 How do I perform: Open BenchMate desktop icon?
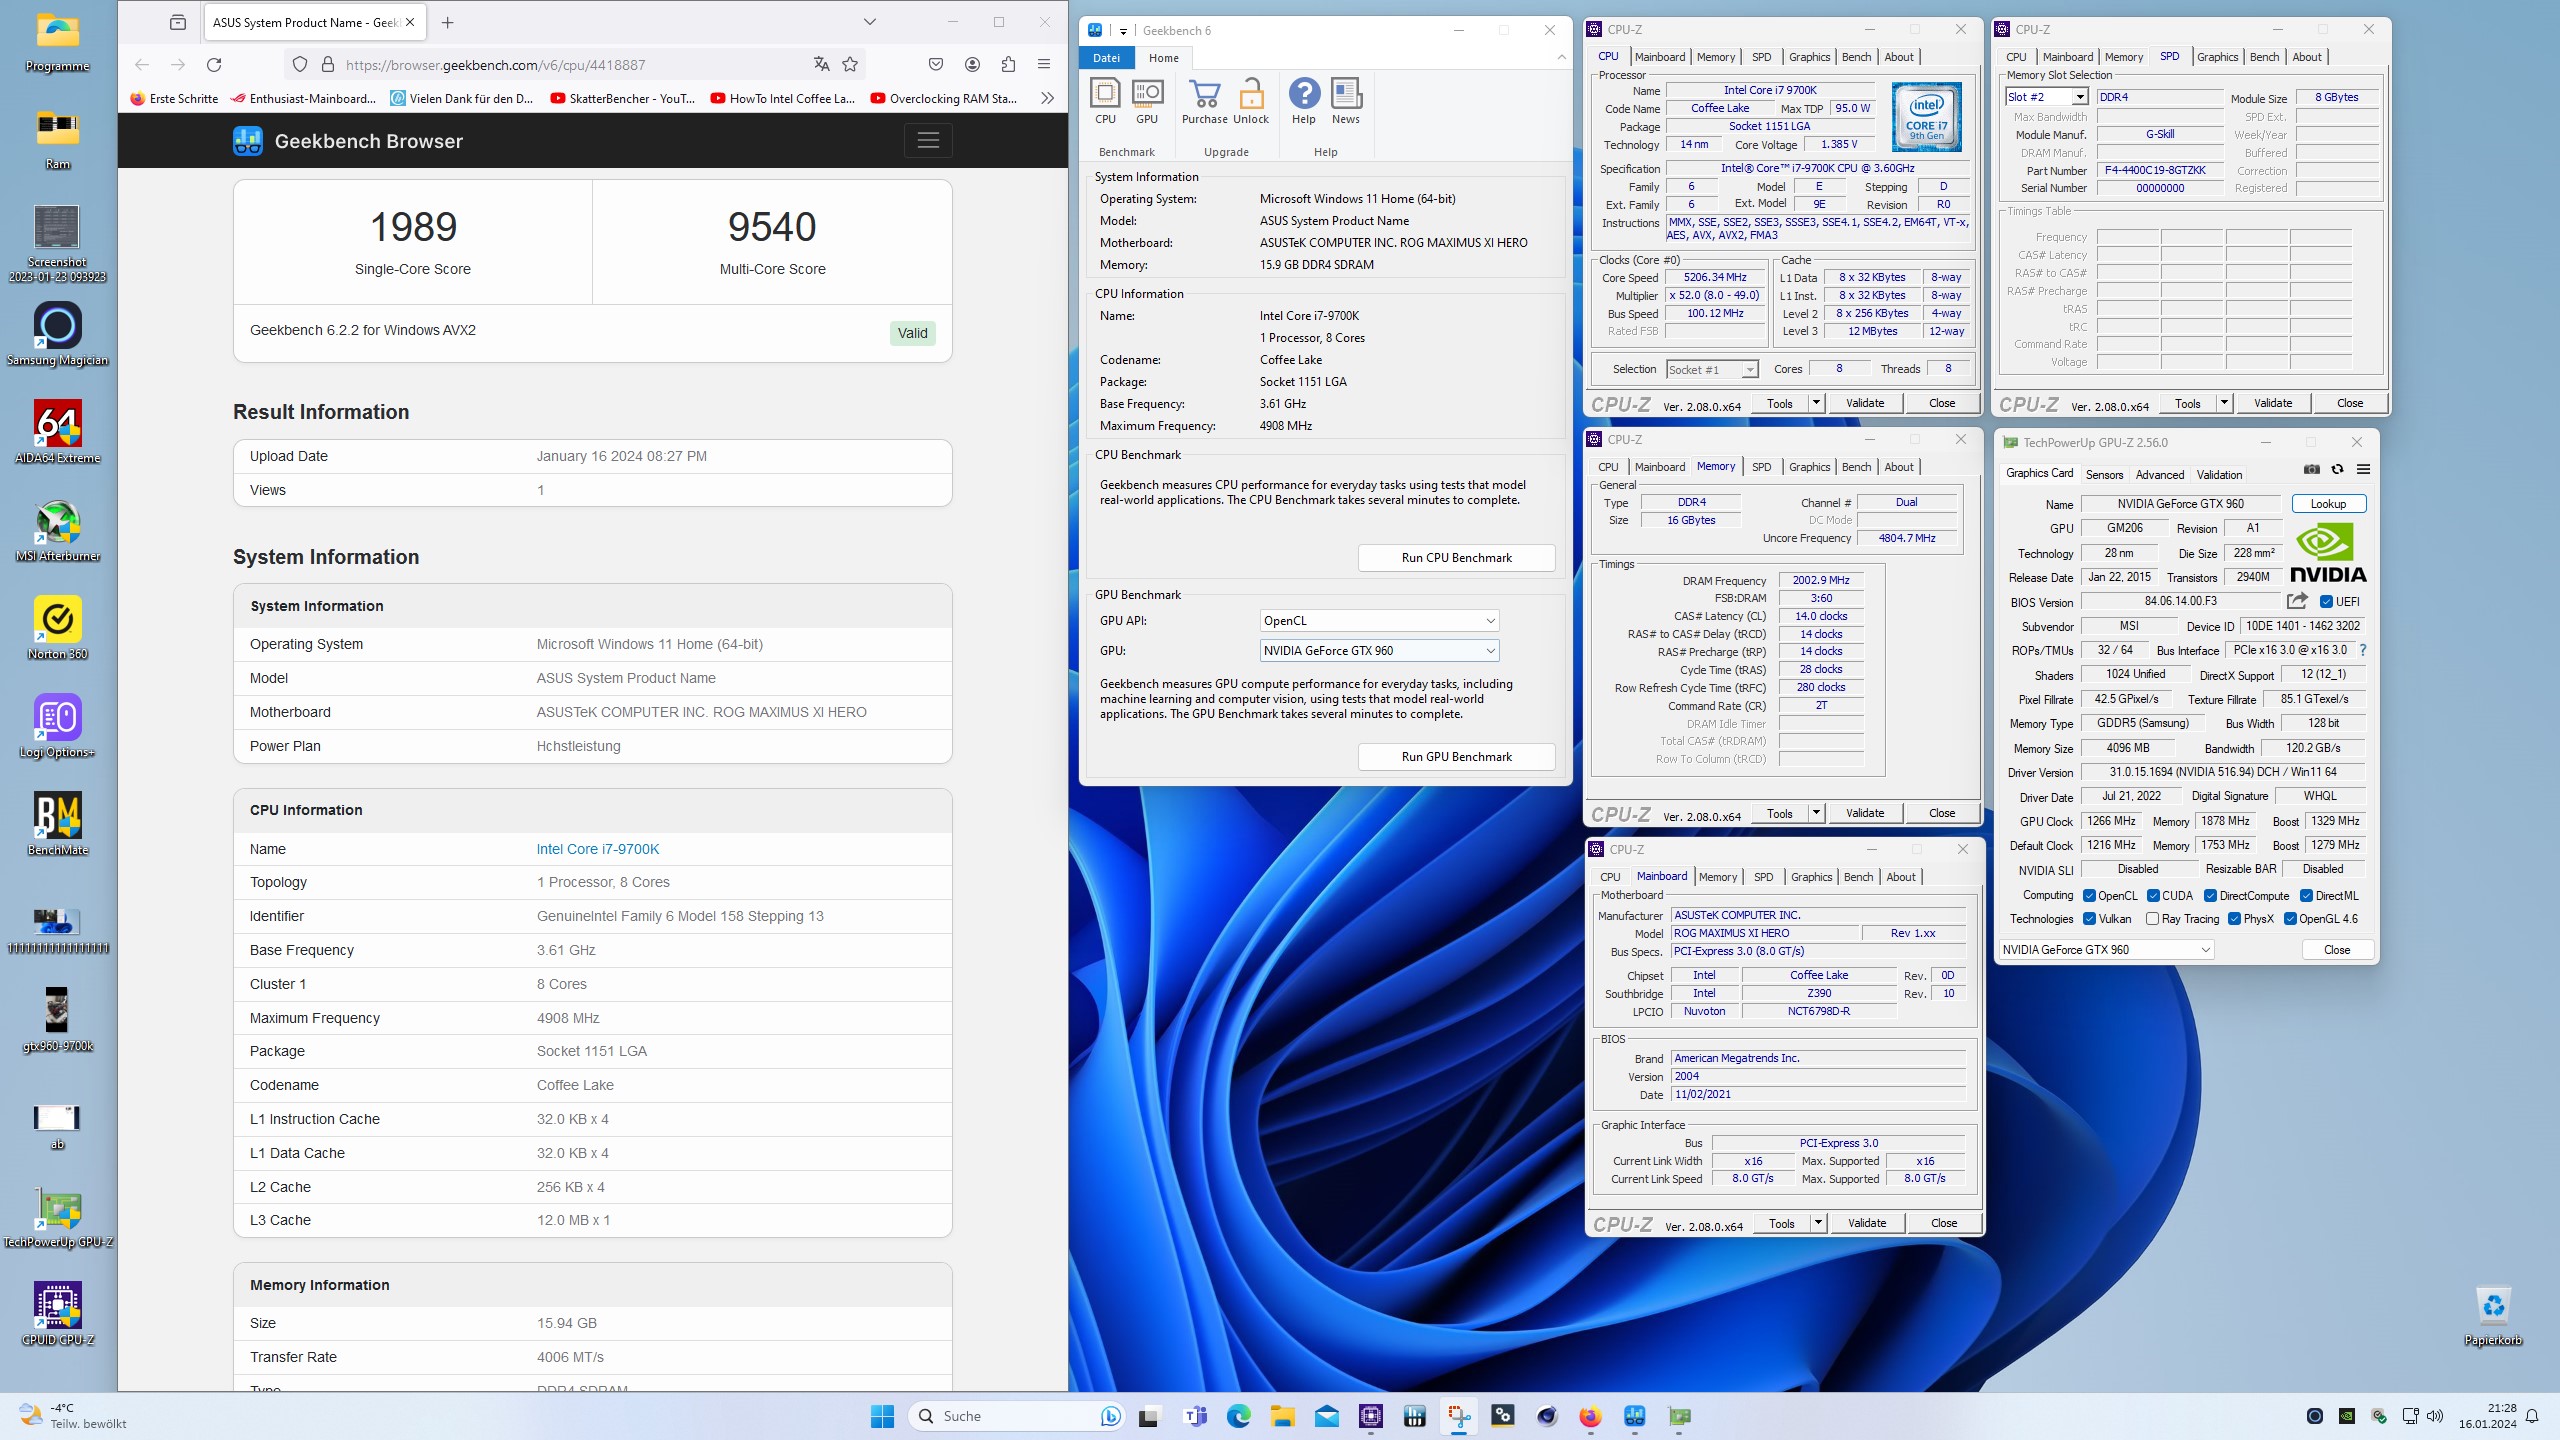pos(58,824)
